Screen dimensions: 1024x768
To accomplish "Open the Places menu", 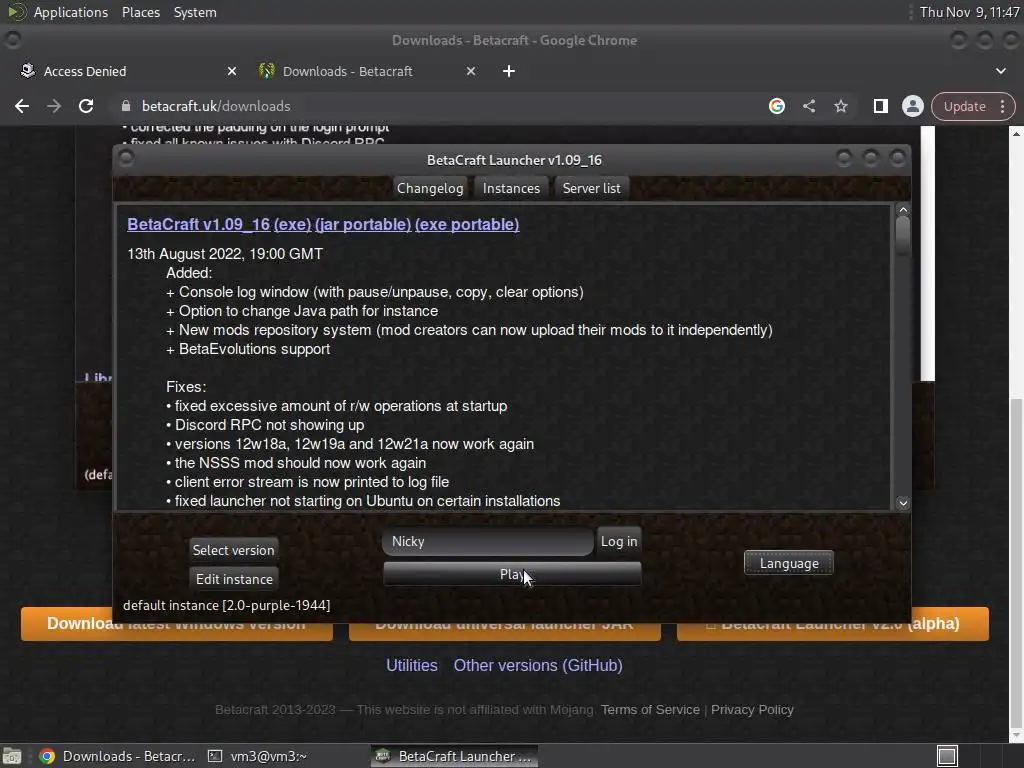I will [141, 12].
